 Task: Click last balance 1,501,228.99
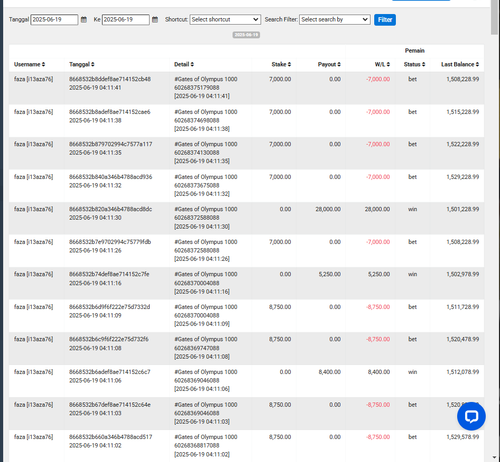(x=463, y=209)
